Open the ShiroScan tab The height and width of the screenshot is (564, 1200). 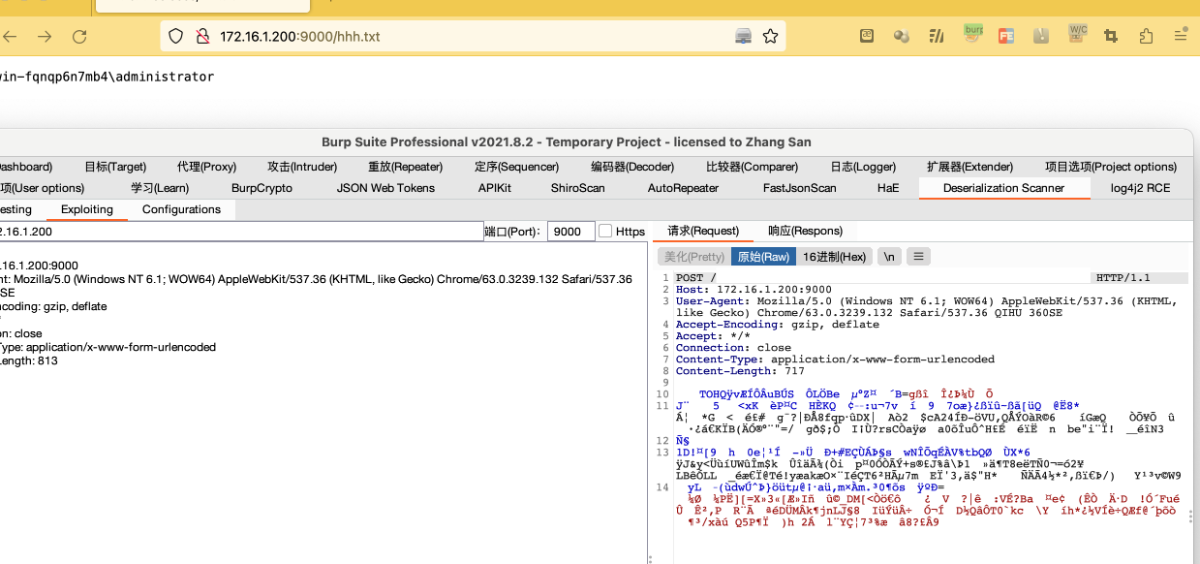(577, 188)
